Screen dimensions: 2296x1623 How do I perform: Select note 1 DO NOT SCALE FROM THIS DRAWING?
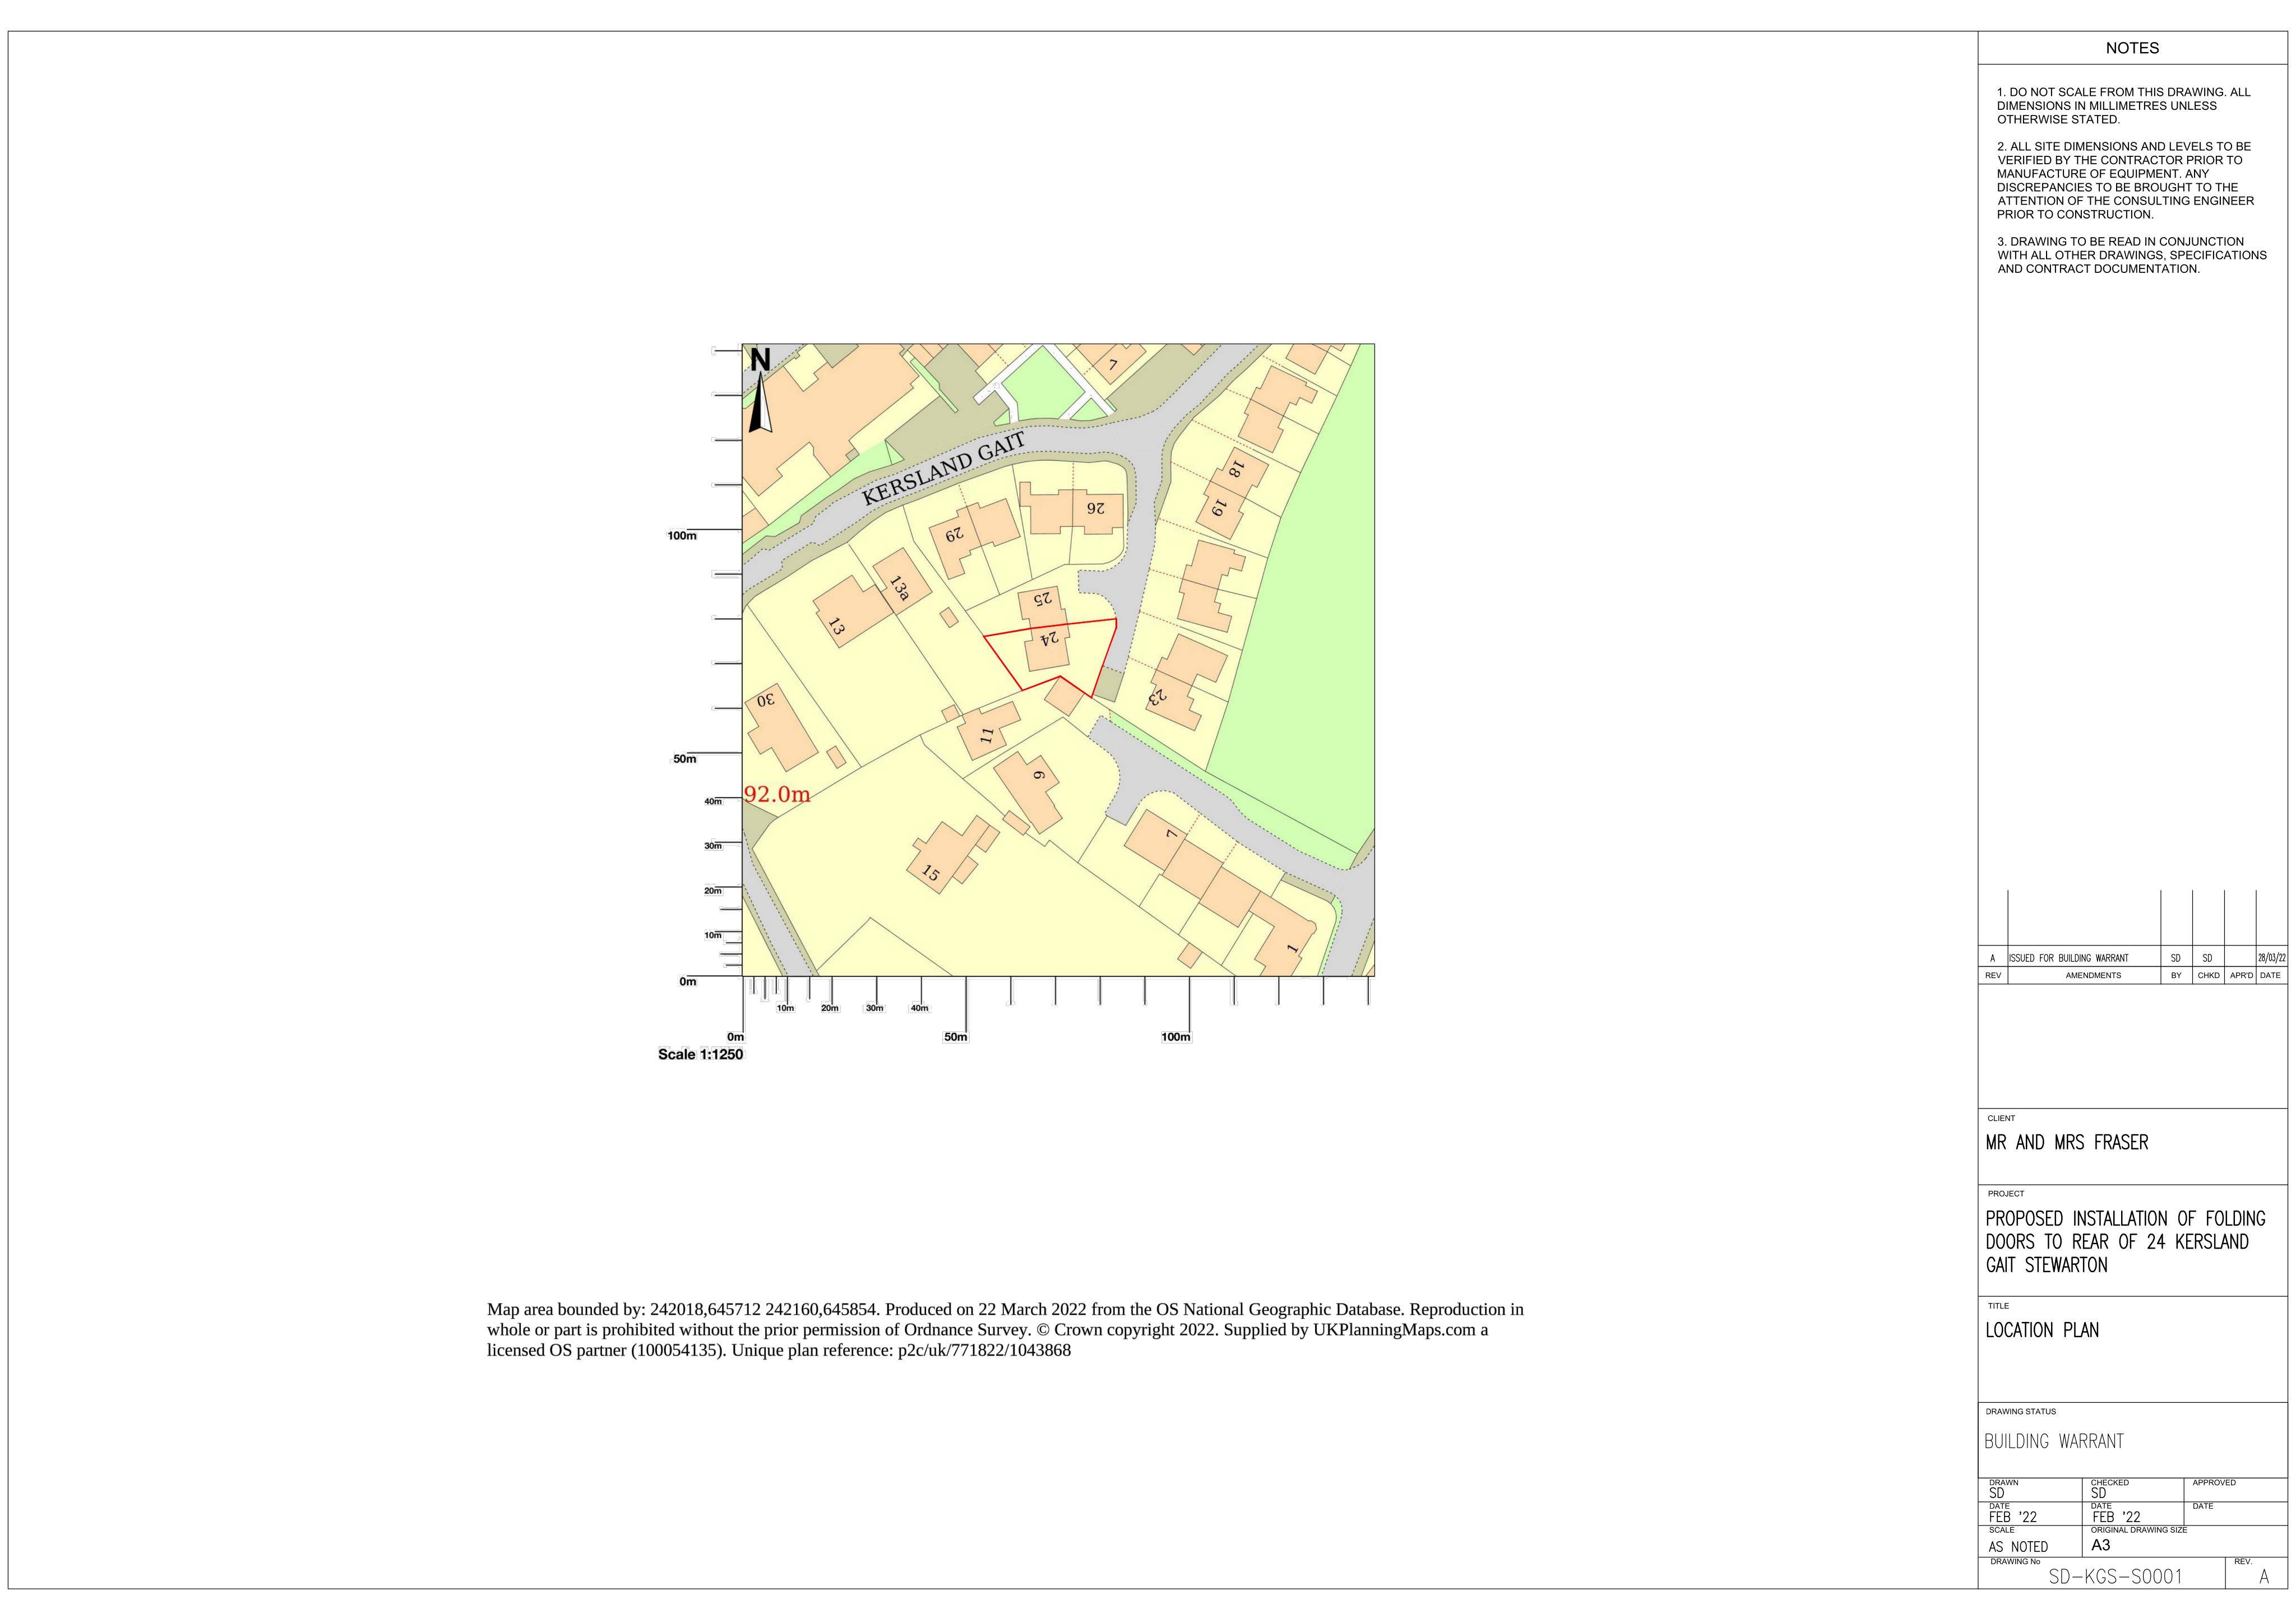[x=2123, y=106]
